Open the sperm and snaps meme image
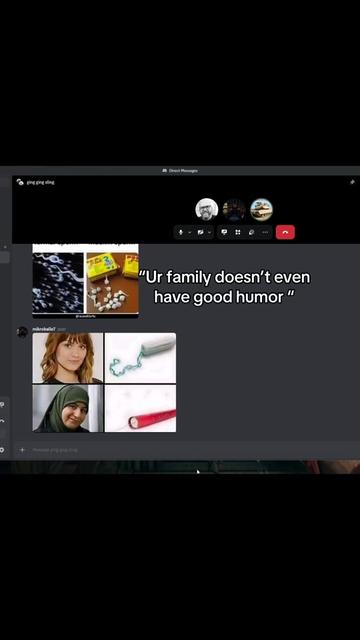Image resolution: width=360 pixels, height=640 pixels. [85, 281]
